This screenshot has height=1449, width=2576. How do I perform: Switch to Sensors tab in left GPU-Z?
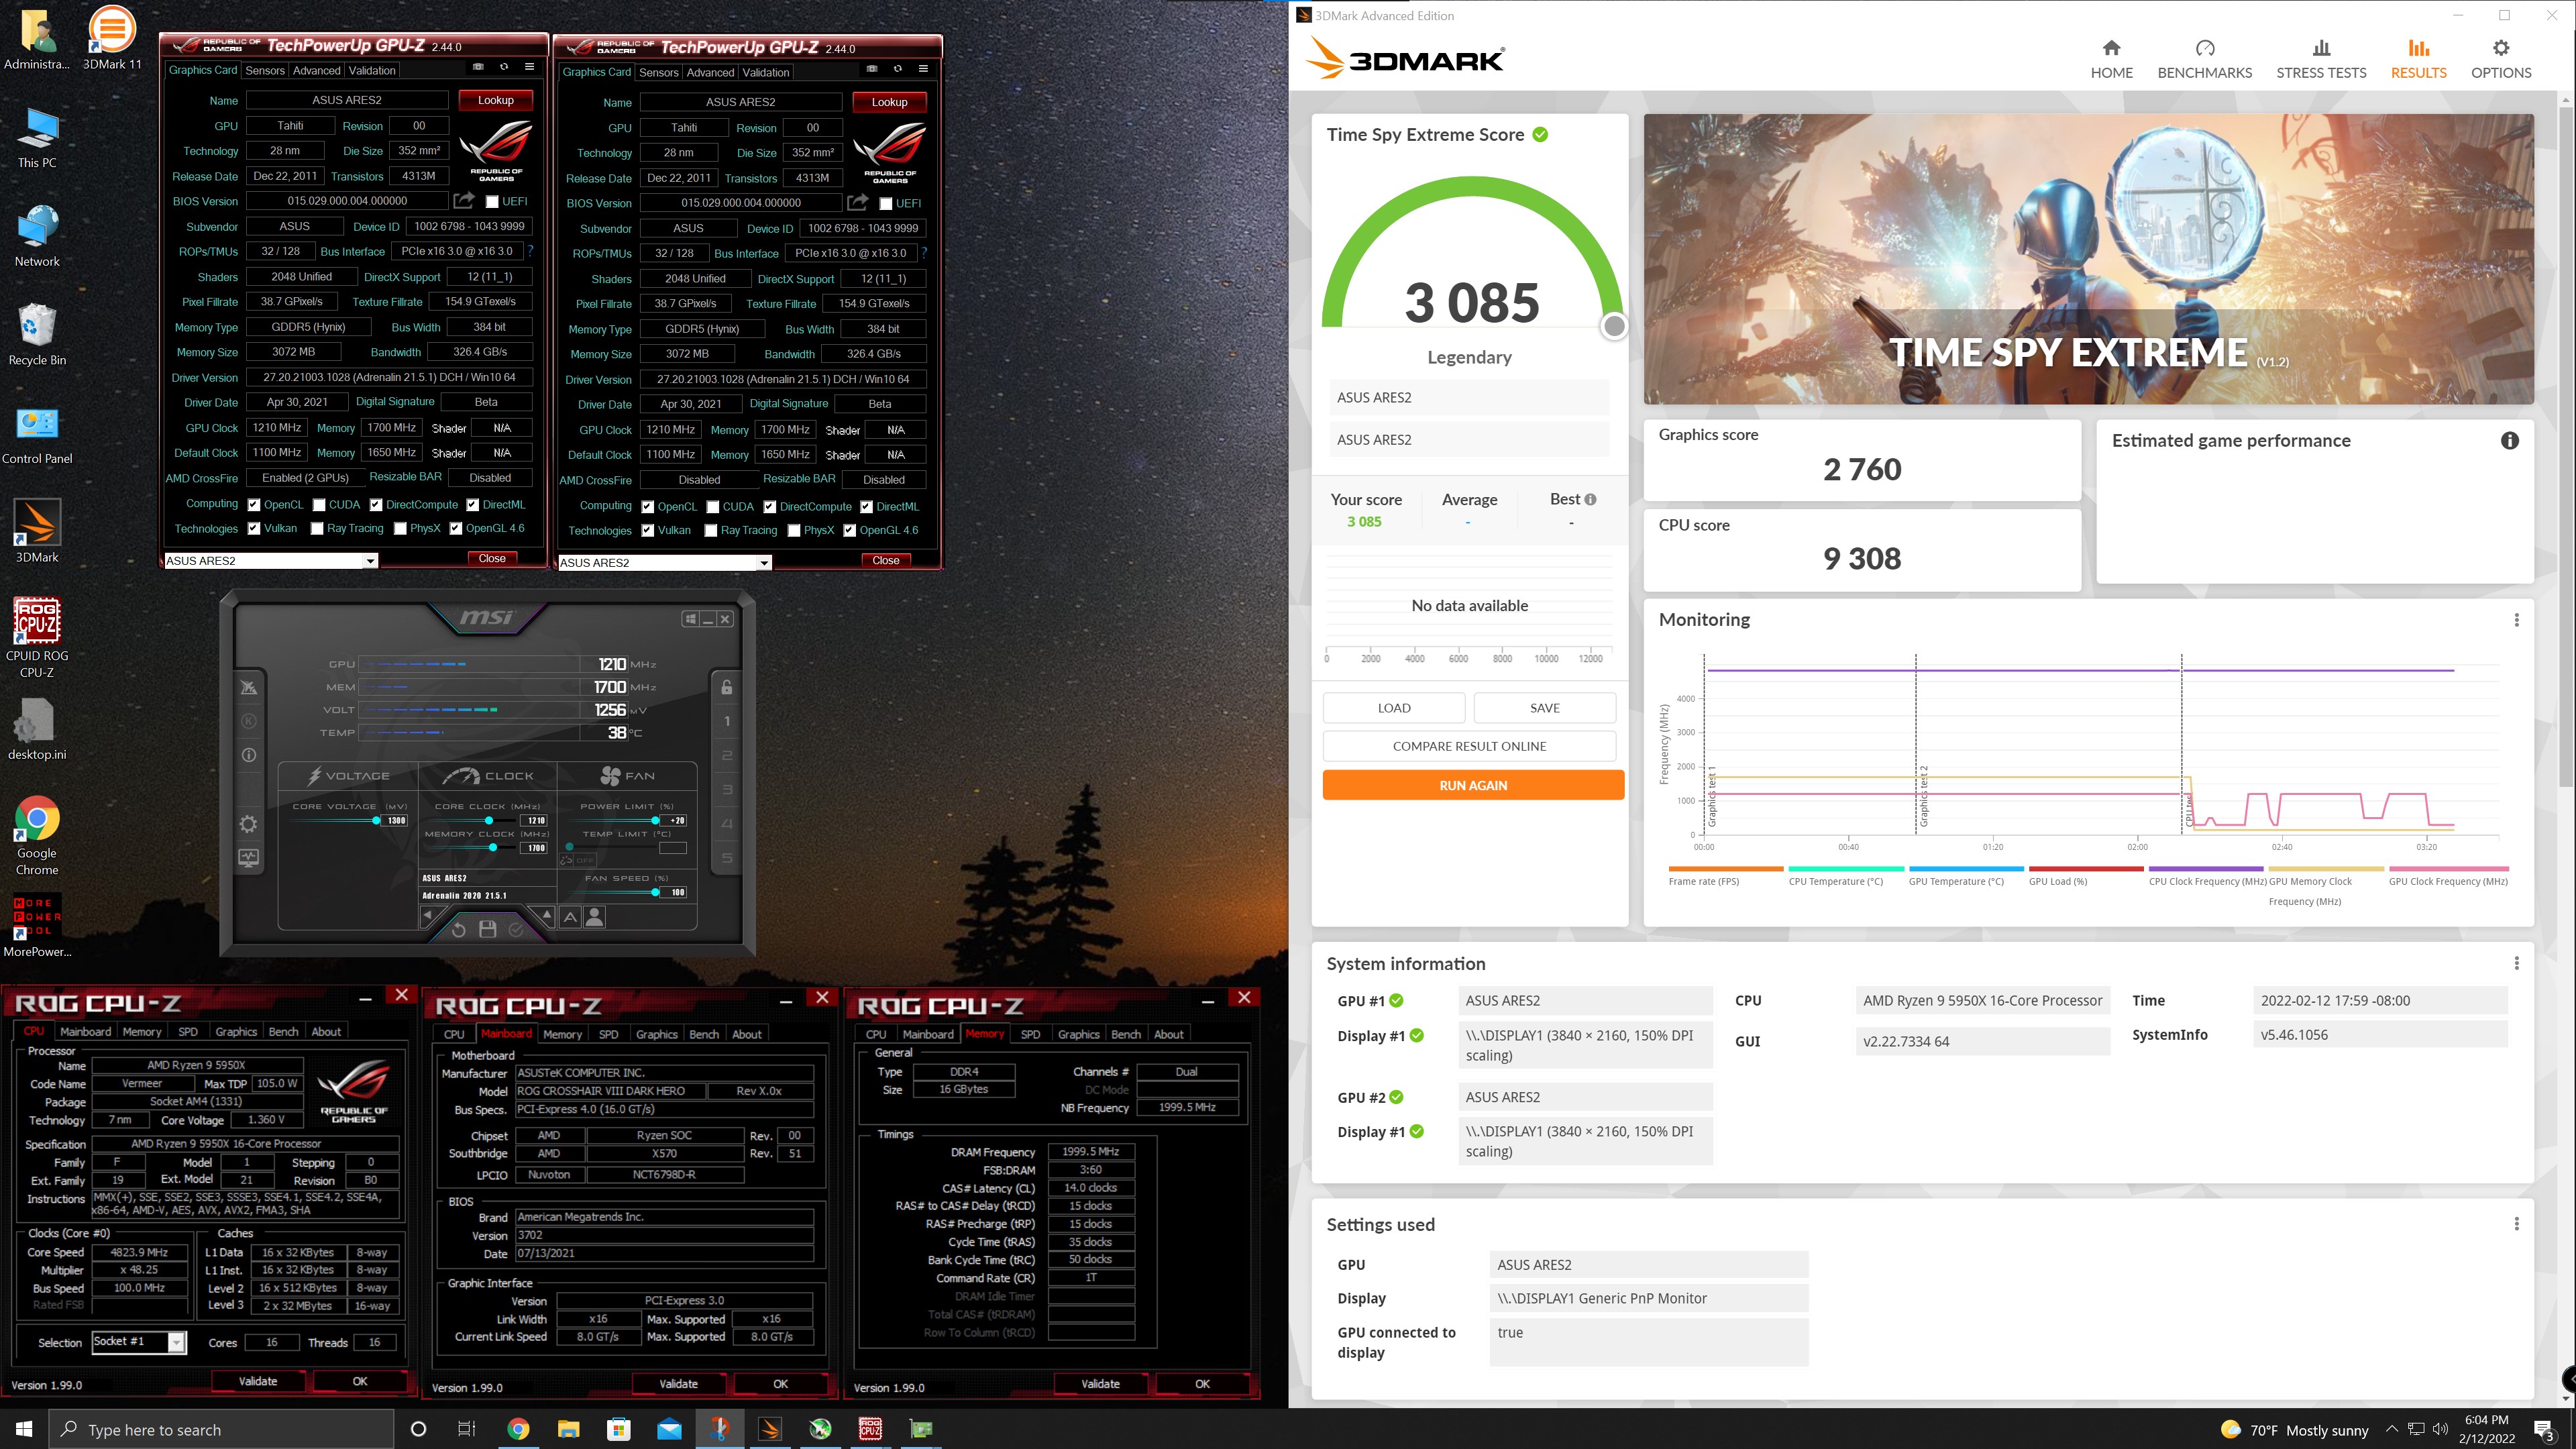tap(265, 70)
